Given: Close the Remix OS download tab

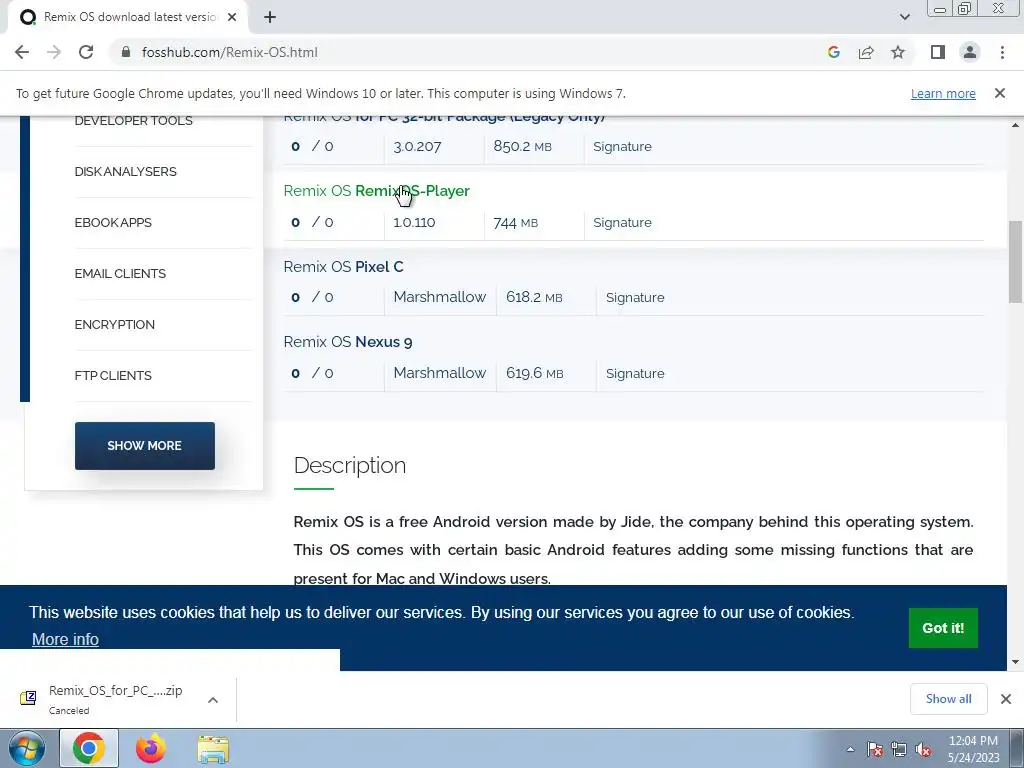Looking at the screenshot, I should click(x=232, y=17).
